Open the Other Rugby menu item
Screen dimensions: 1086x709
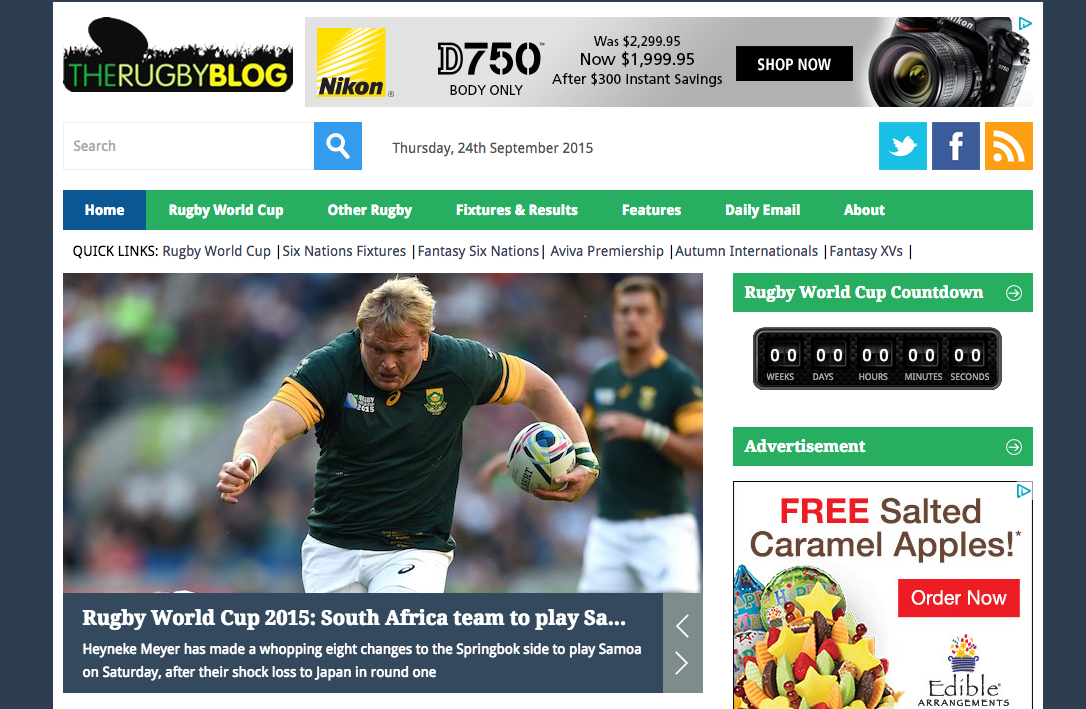point(370,210)
